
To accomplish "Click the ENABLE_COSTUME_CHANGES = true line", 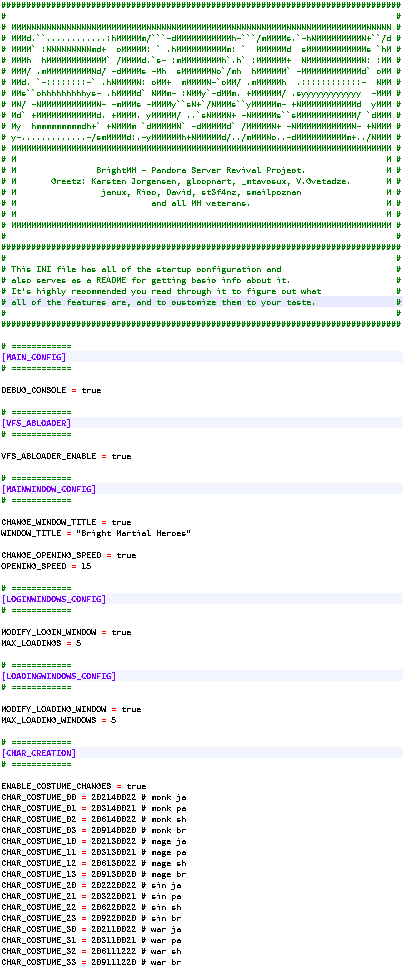I will point(74,787).
